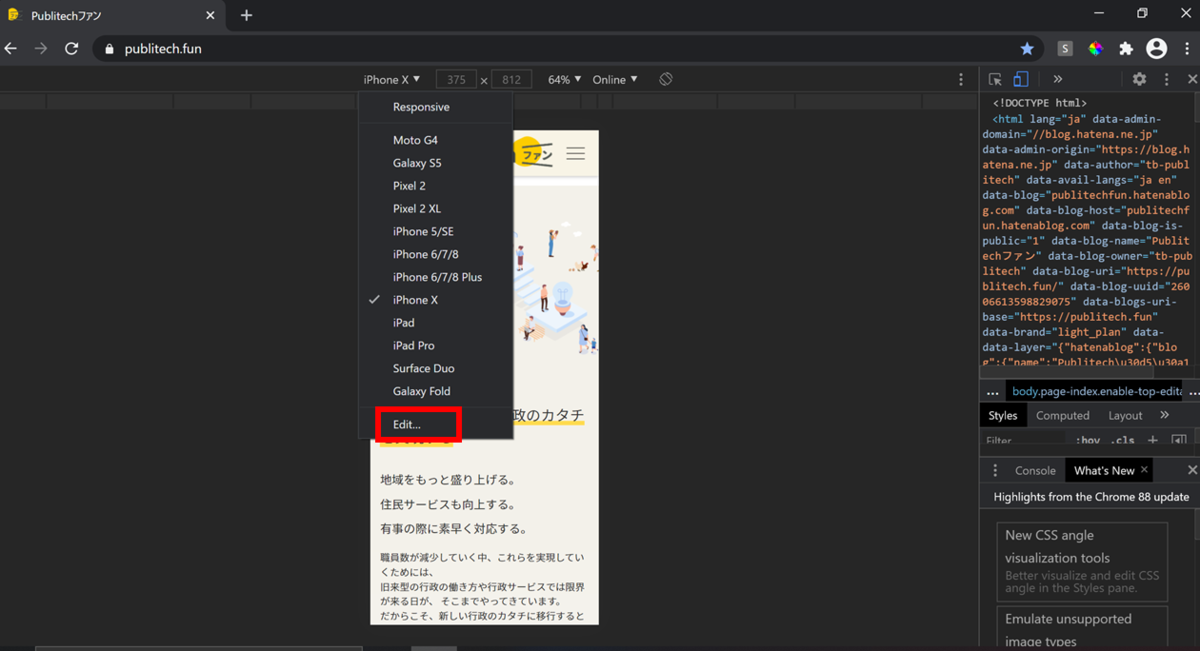The image size is (1200, 651).
Task: Close the DevTools bottom drawer
Action: pos(1192,470)
